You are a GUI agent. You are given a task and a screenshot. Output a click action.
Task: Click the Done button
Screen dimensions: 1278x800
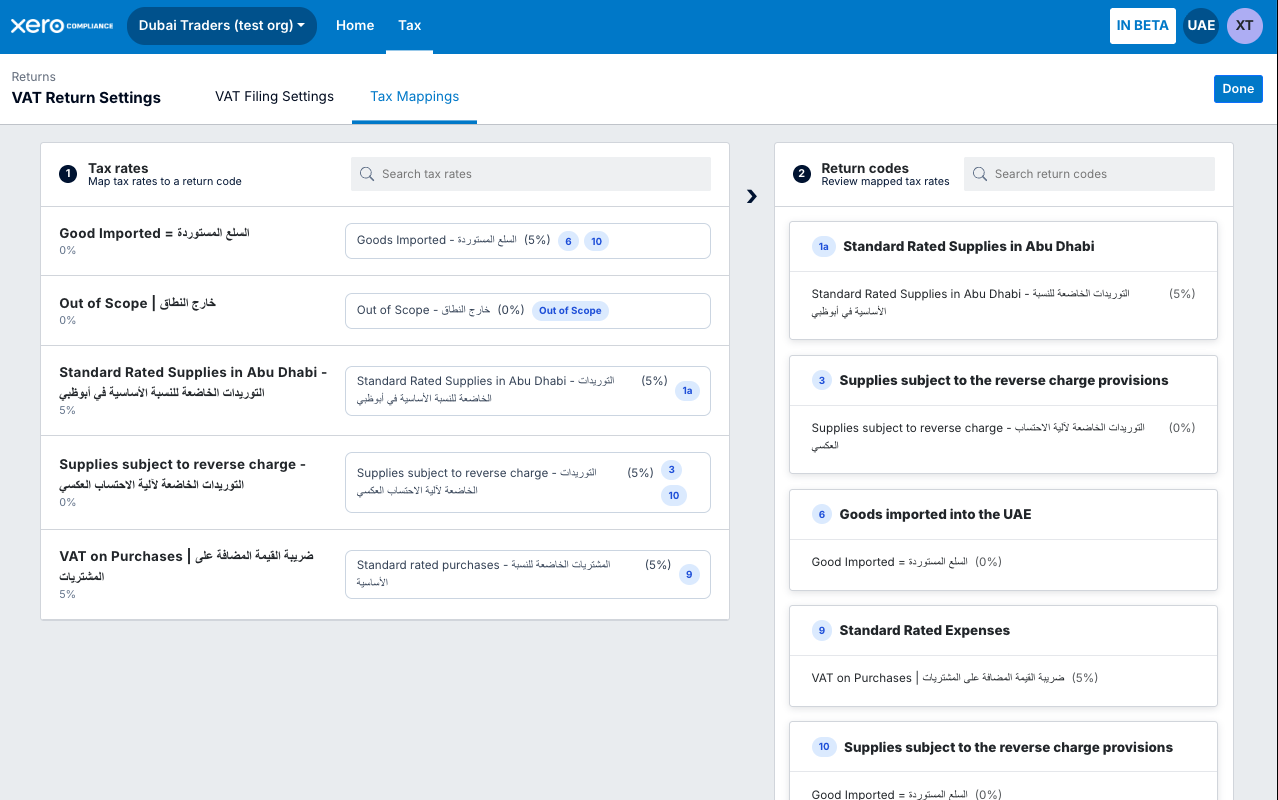(x=1238, y=89)
